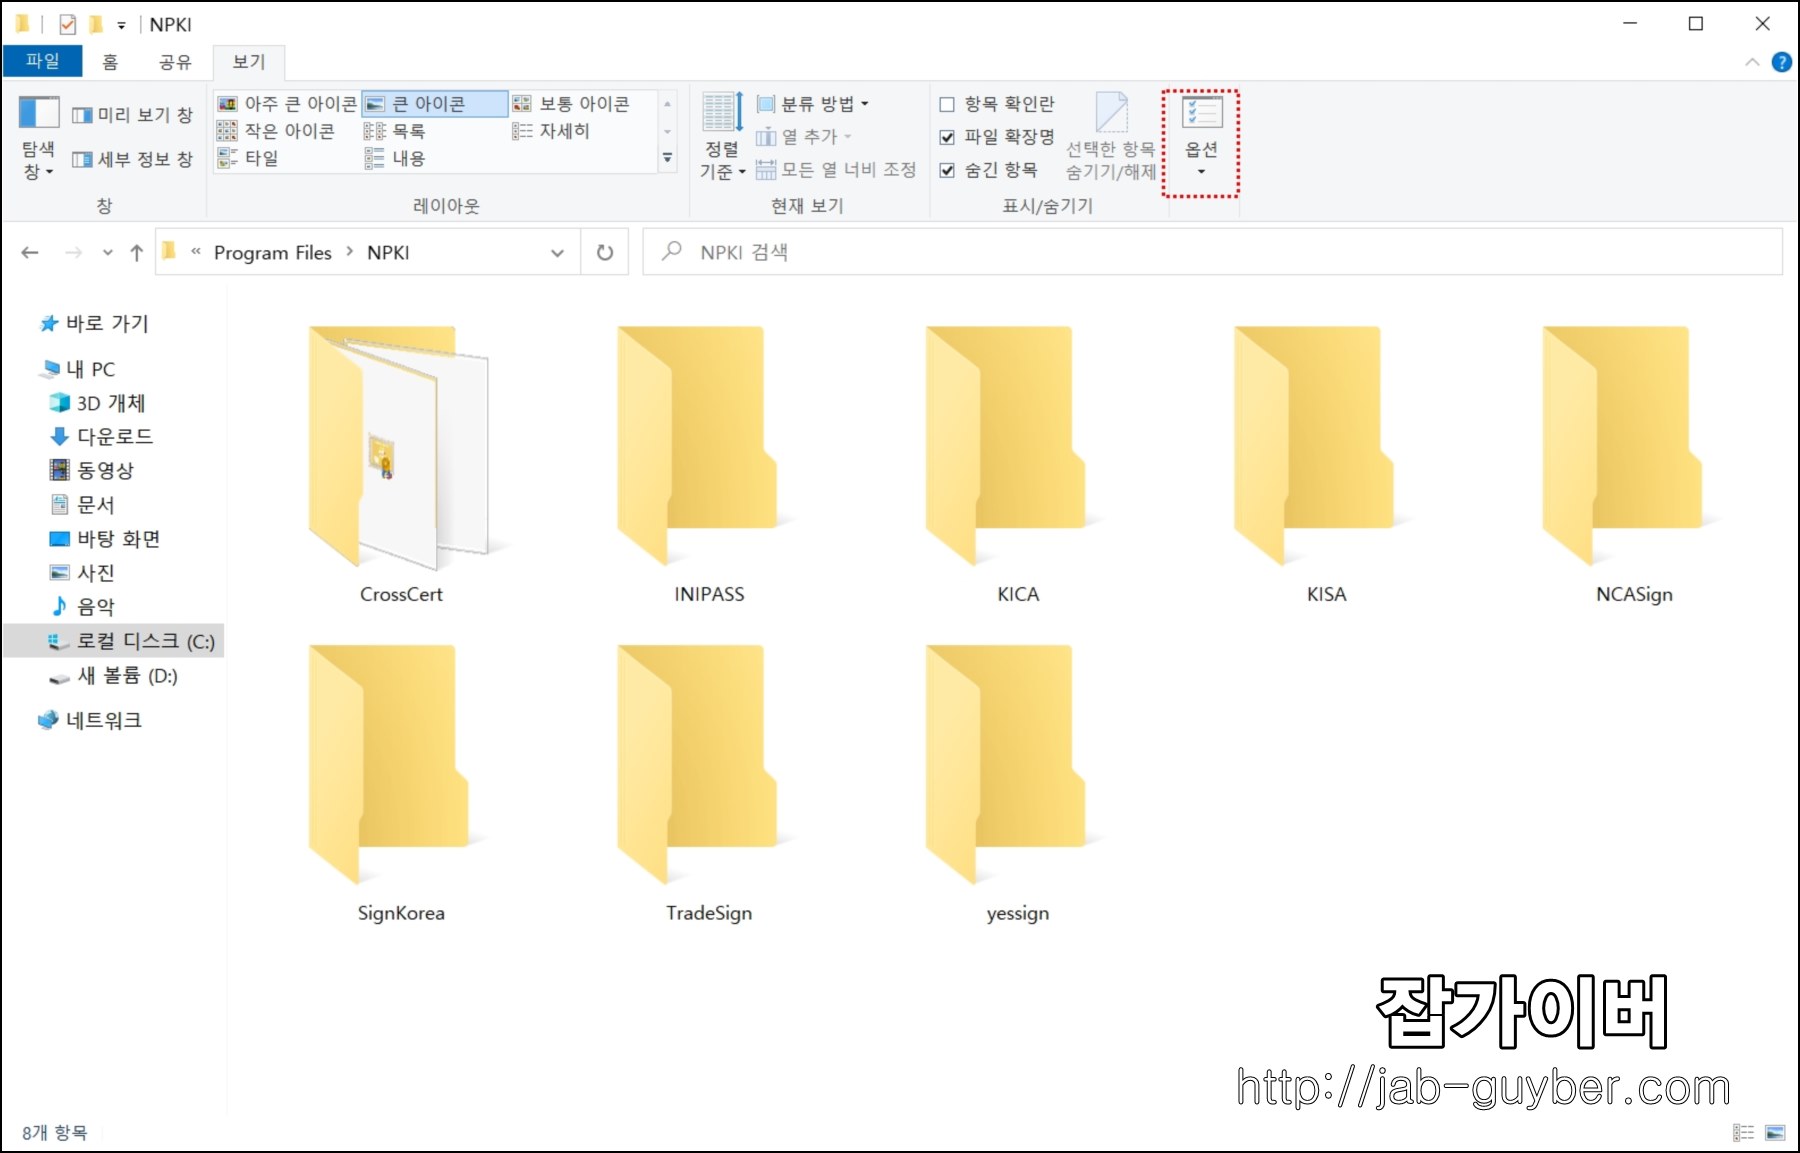Open the 정렬 기준 sort dropdown
This screenshot has height=1153, width=1800.
click(722, 138)
